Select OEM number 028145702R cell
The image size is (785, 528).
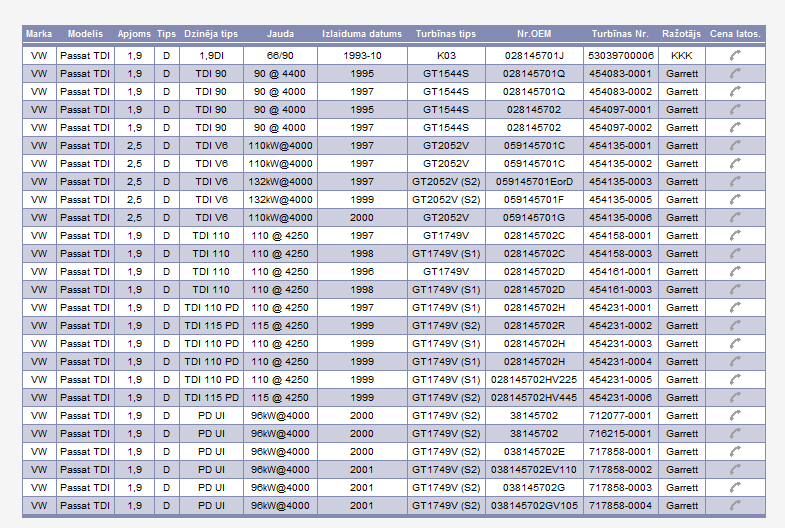point(534,326)
